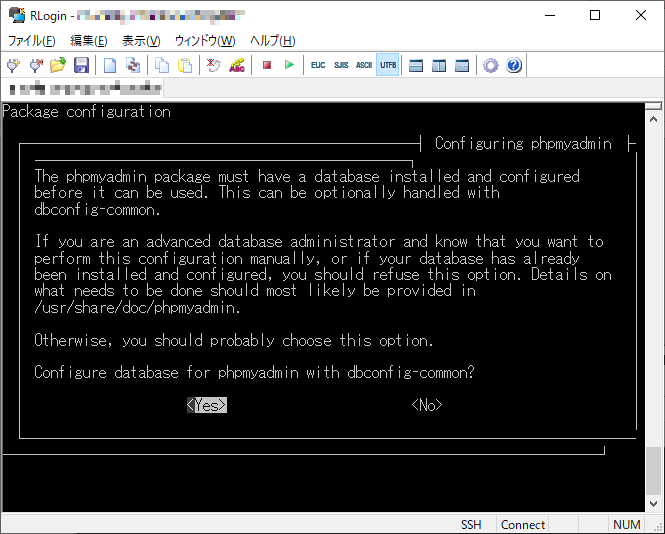Click the green play arrow icon

tap(289, 65)
